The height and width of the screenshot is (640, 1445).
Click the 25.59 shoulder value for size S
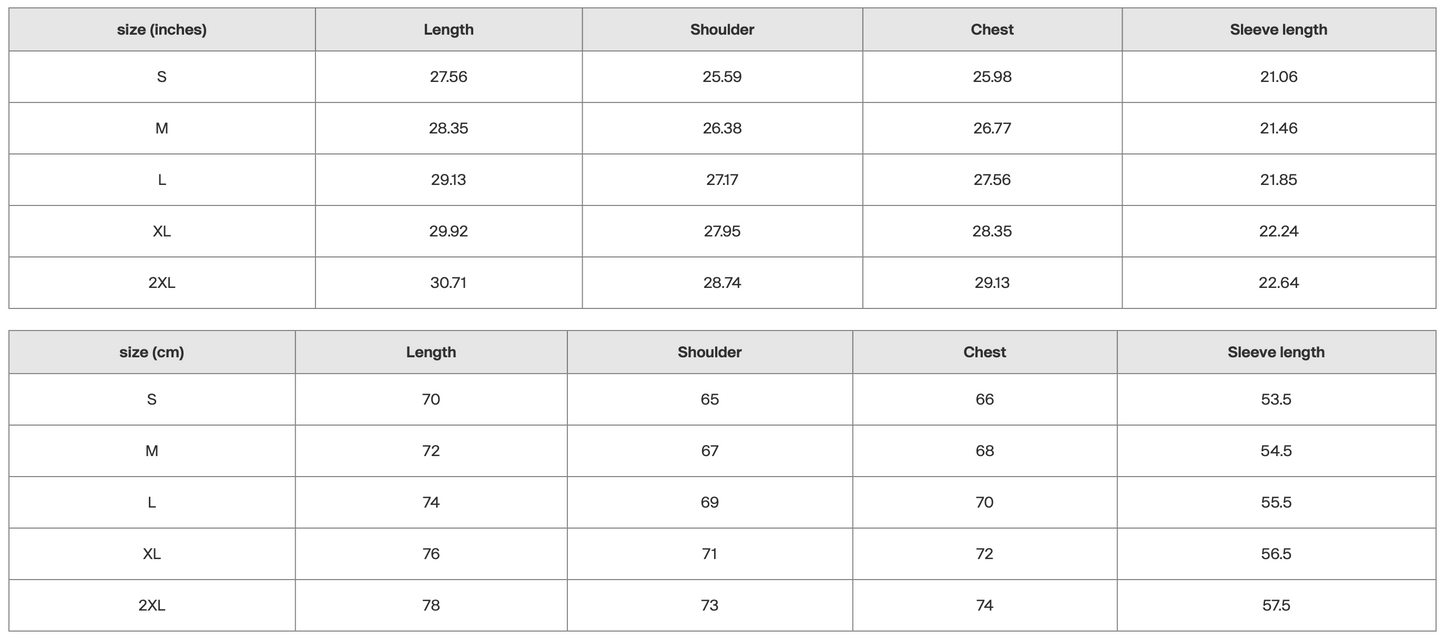(x=722, y=77)
